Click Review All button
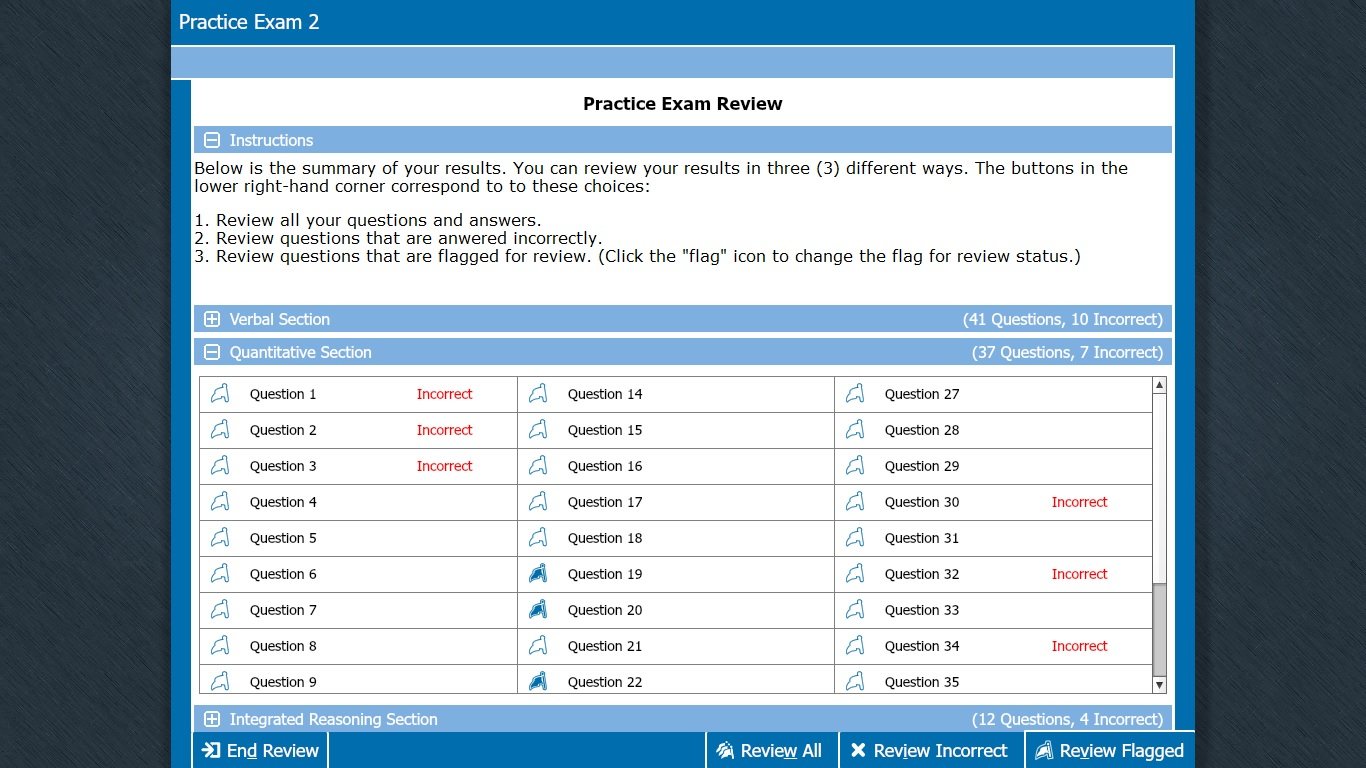 [x=770, y=751]
